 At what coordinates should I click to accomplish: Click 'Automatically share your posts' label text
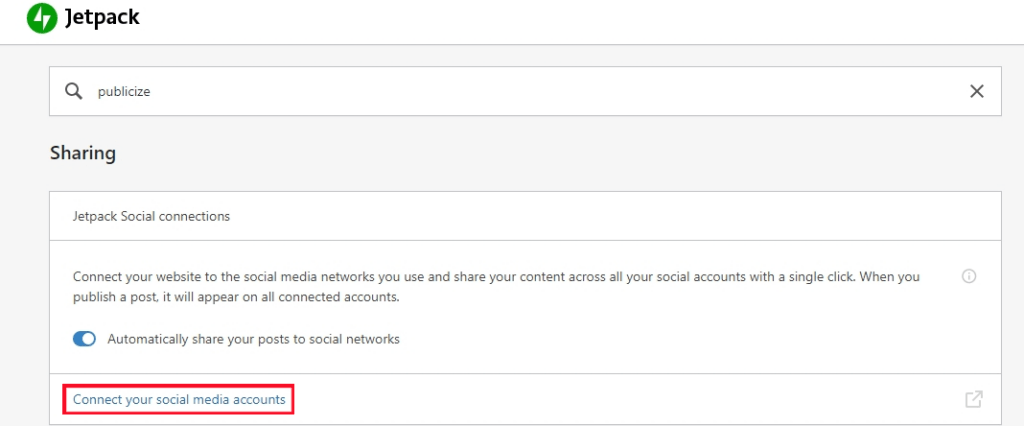click(x=253, y=339)
